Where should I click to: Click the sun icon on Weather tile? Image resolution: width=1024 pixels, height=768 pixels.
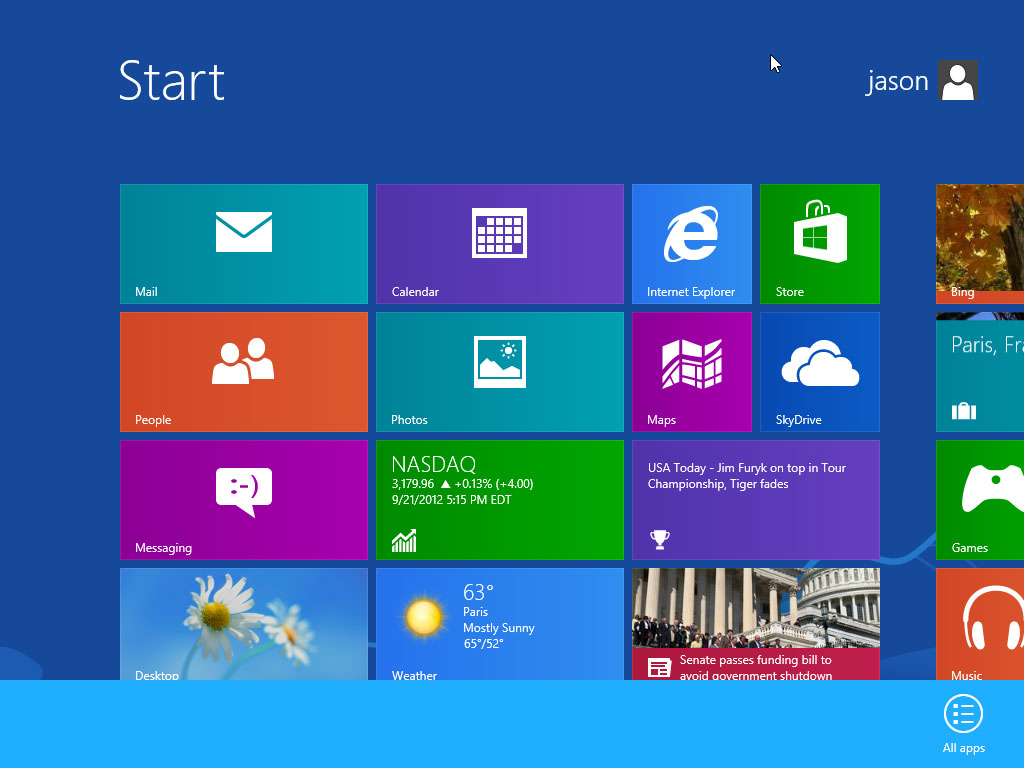(423, 616)
